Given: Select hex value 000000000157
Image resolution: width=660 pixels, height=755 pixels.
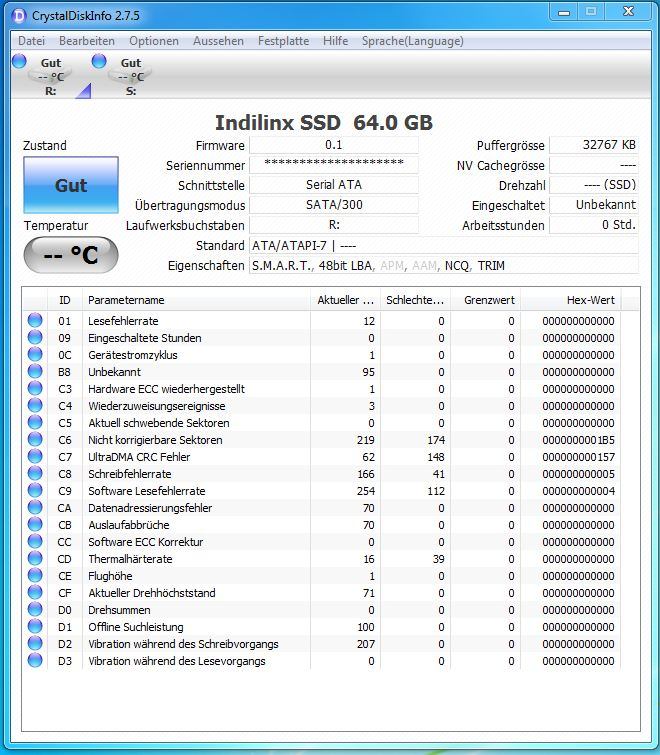Looking at the screenshot, I should [x=578, y=457].
